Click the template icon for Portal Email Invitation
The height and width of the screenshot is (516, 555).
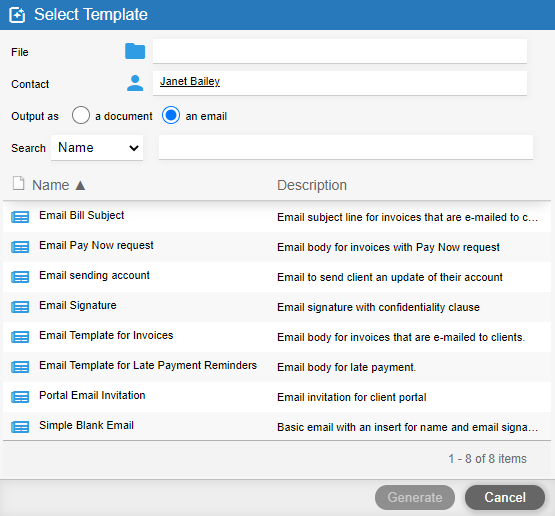[x=20, y=397]
